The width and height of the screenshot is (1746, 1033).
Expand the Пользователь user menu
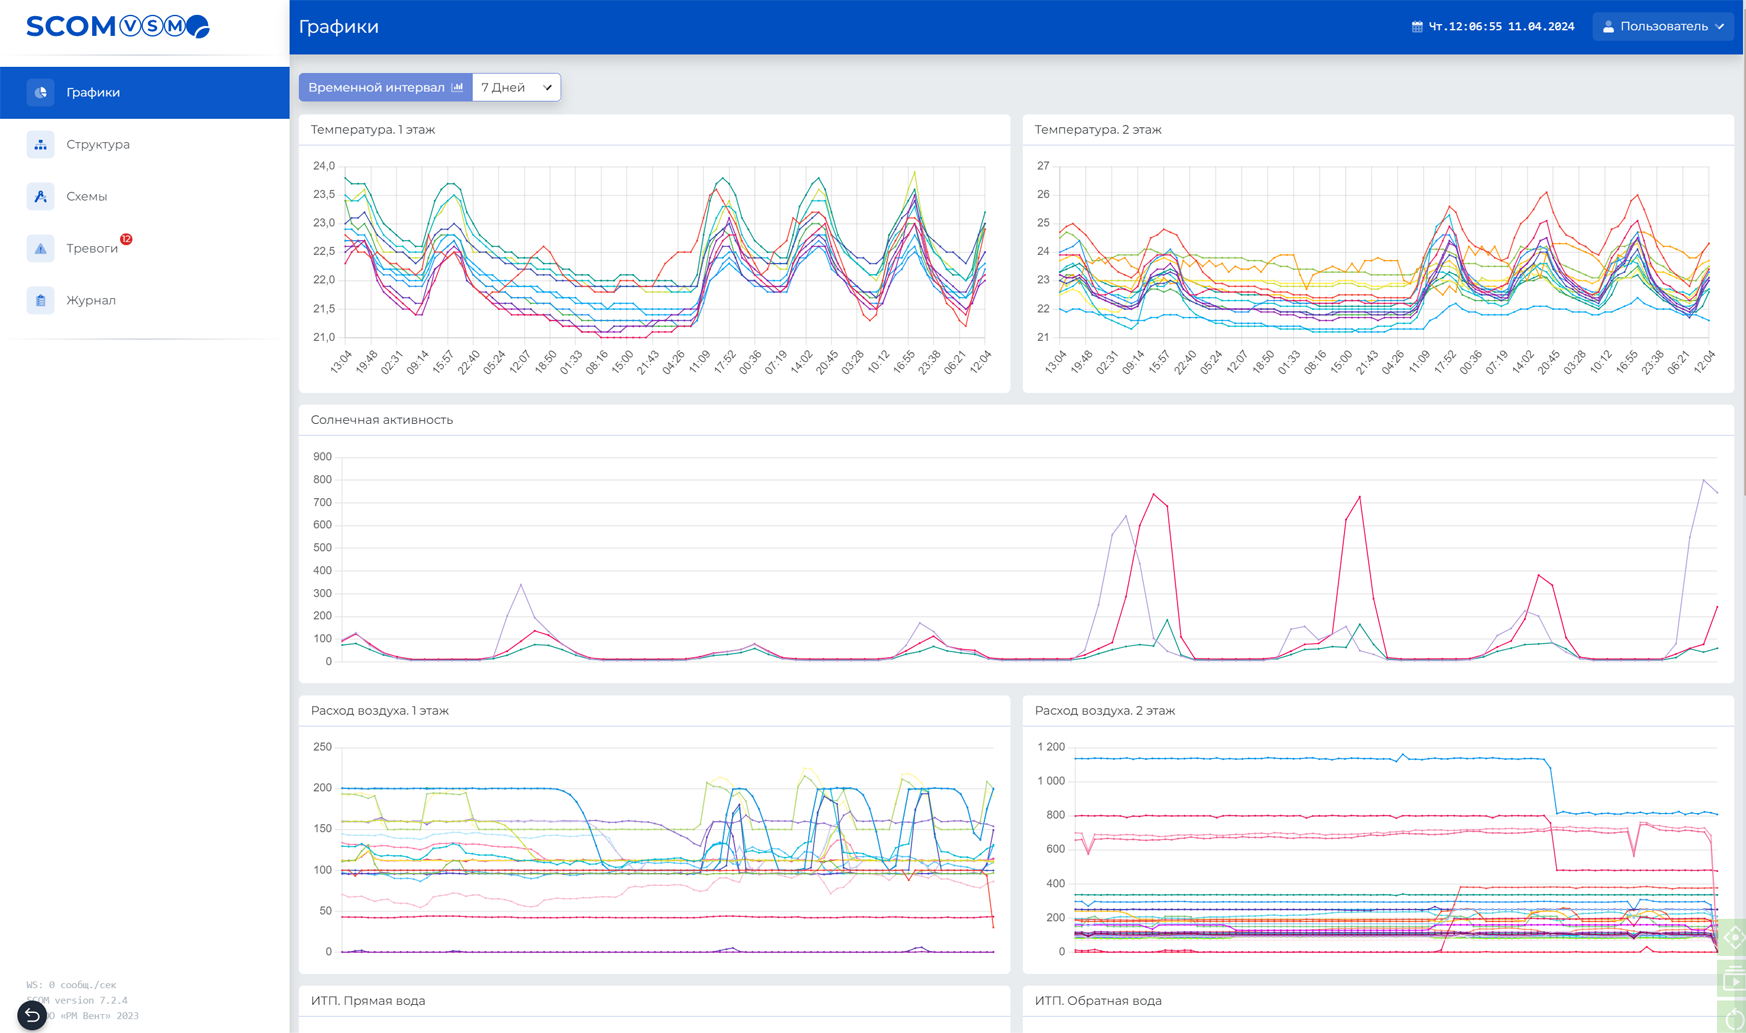(x=1663, y=27)
